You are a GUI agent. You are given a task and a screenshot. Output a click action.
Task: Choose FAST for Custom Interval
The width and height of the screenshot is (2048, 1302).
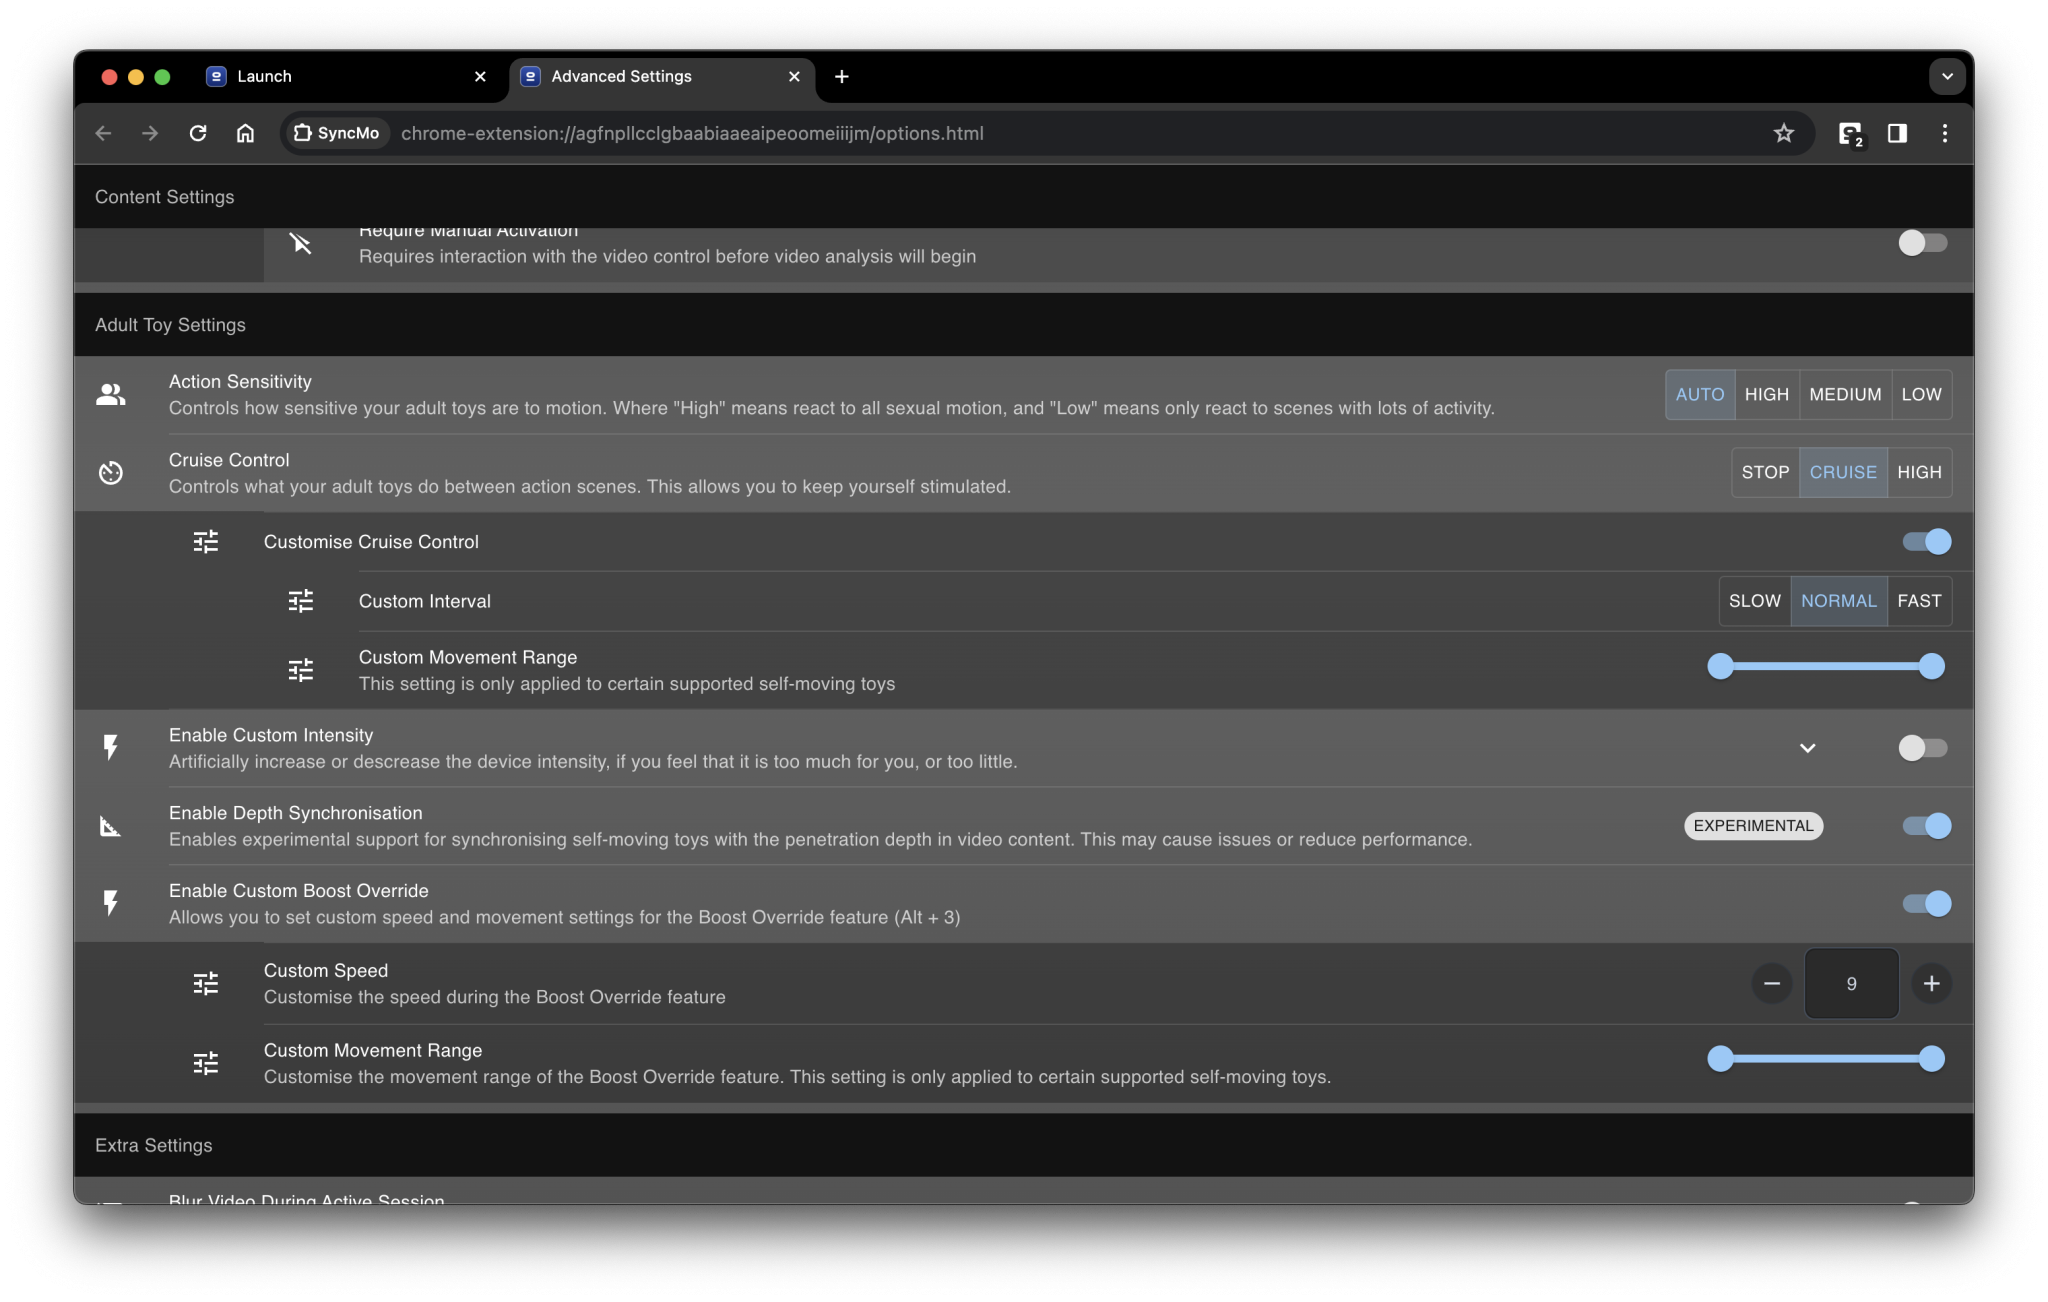click(1918, 601)
